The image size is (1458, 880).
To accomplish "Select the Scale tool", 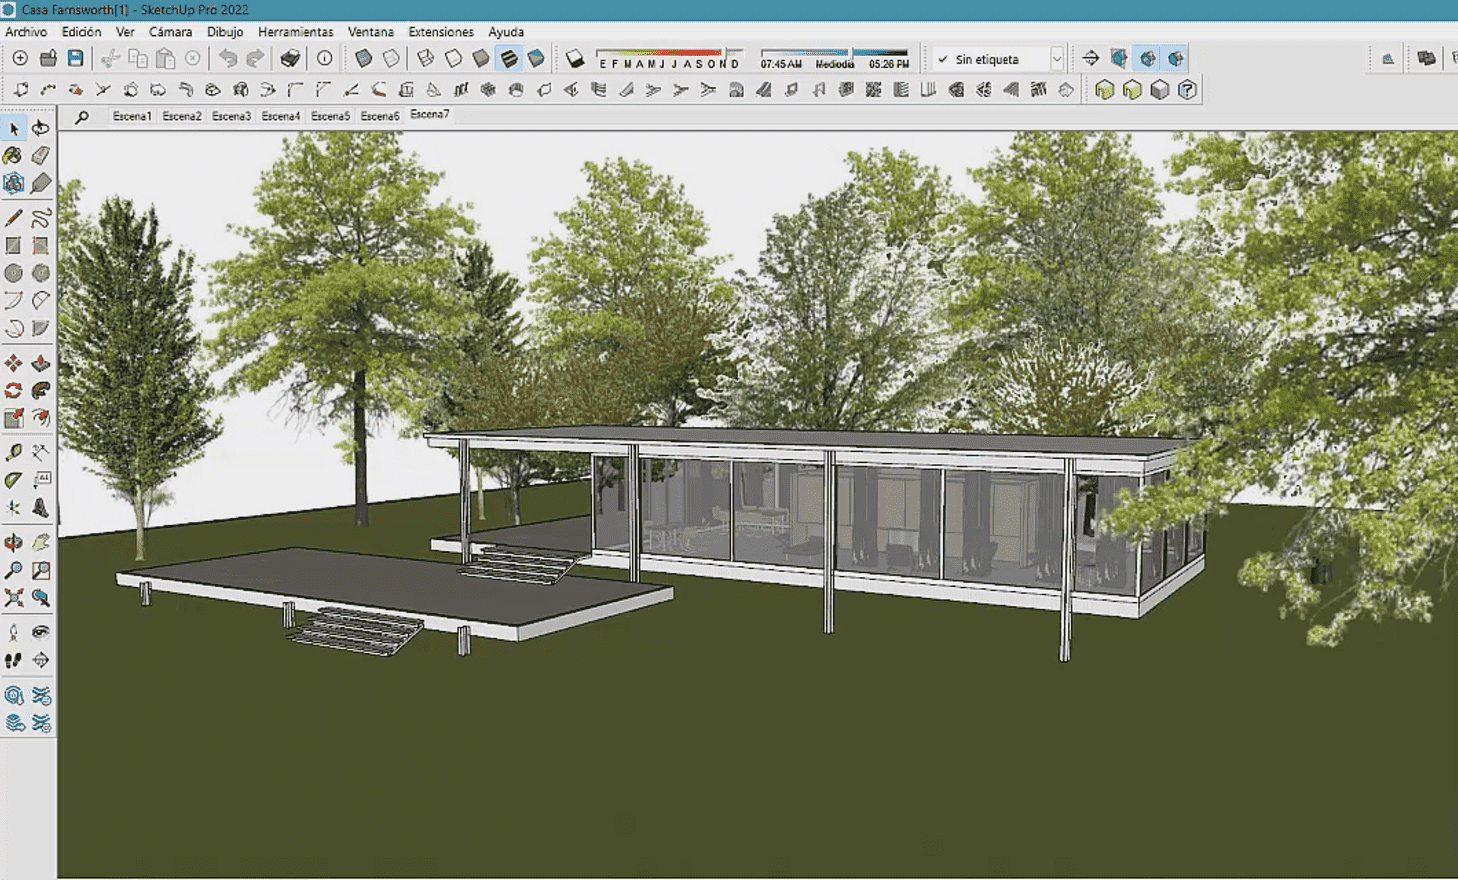I will click(13, 418).
